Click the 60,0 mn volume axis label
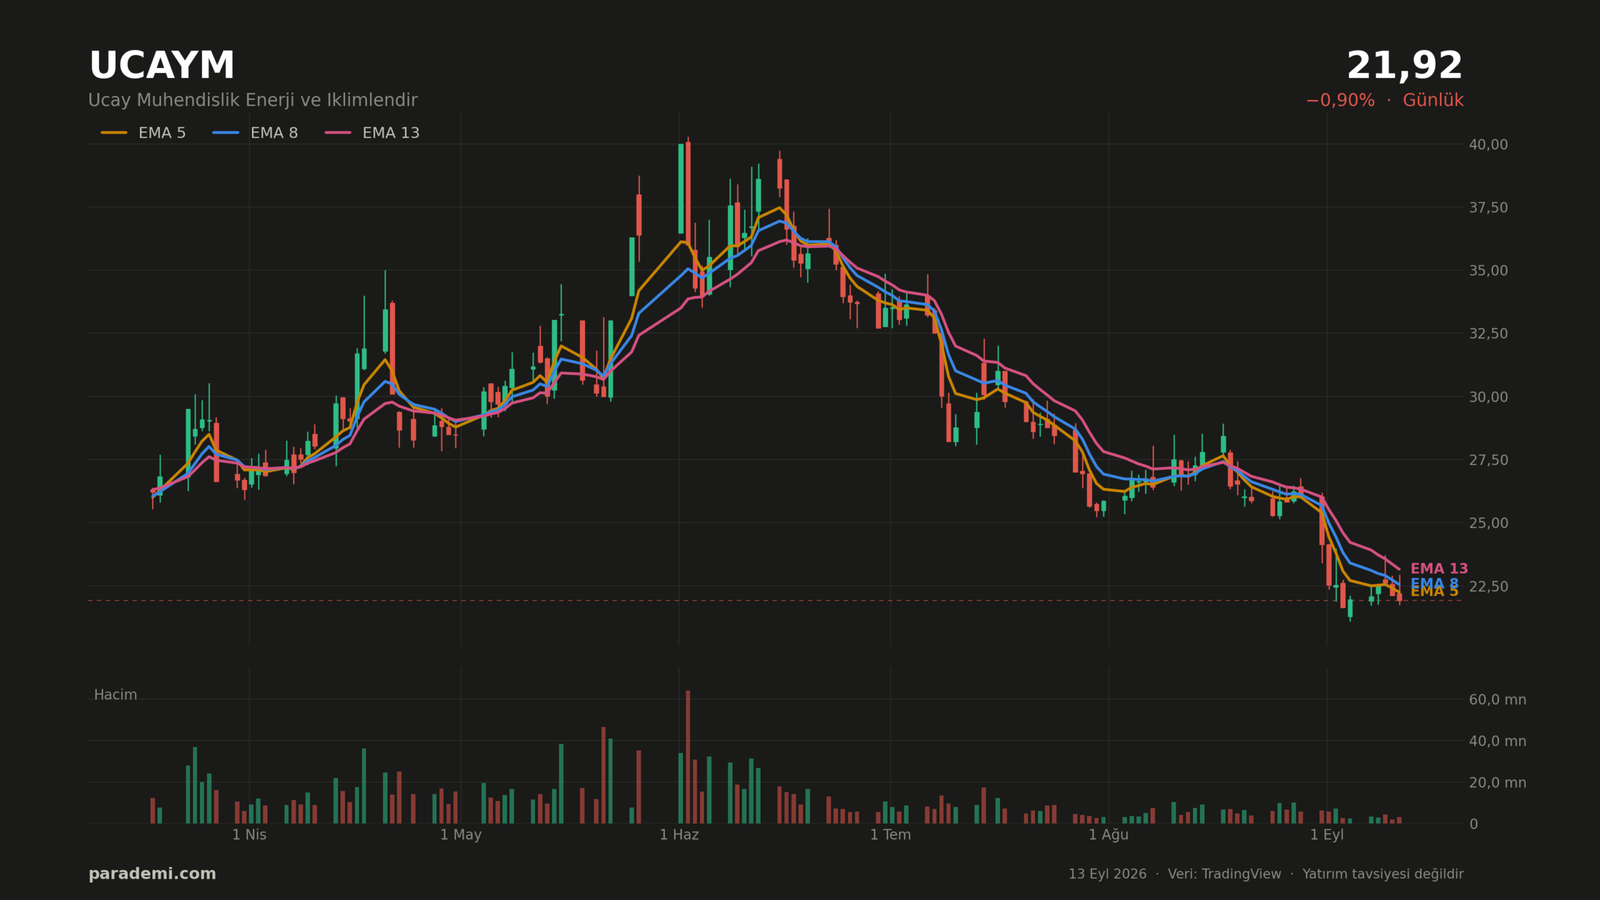This screenshot has height=900, width=1600. pyautogui.click(x=1497, y=700)
